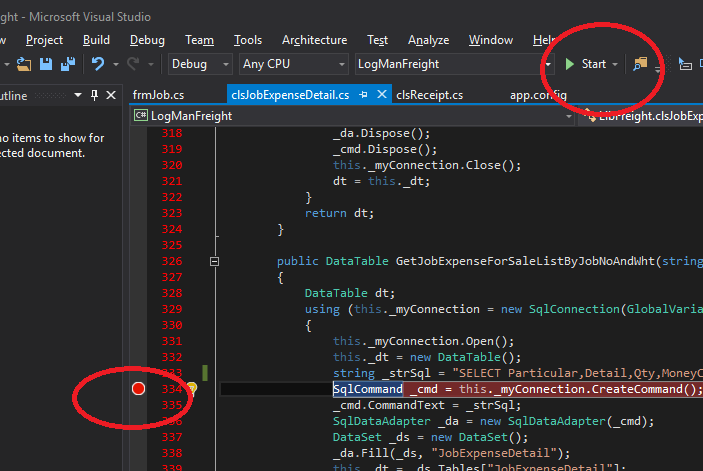Click '_da.Dispose();' on line 318

[382, 133]
